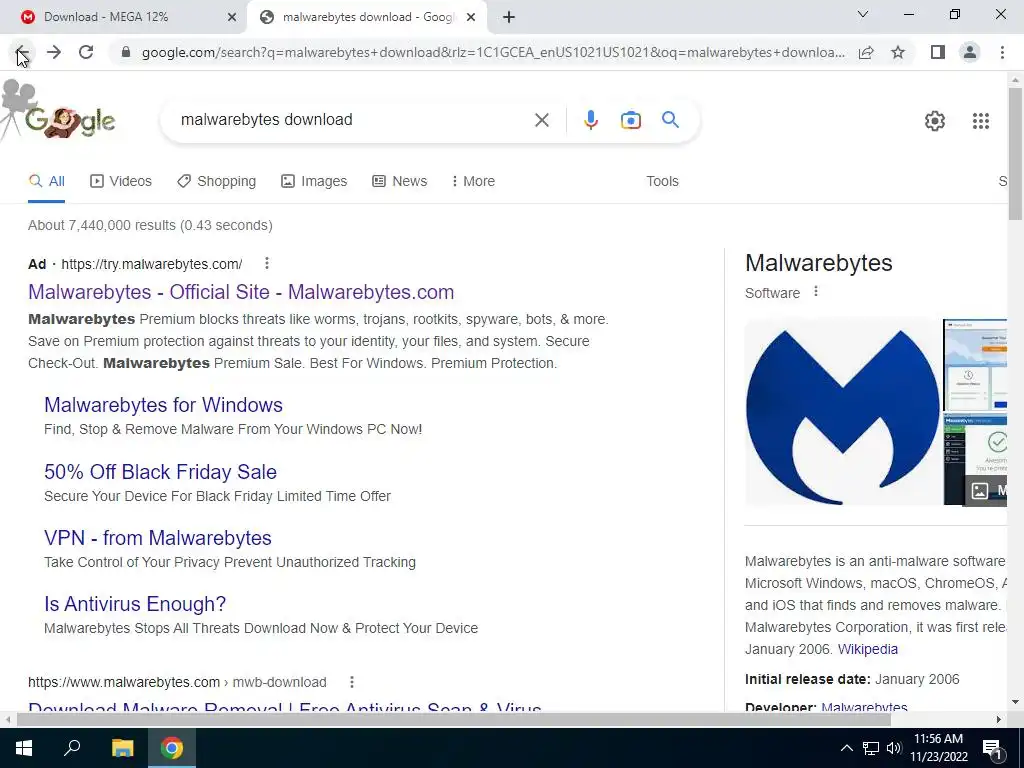Start voice search with microphone

click(x=591, y=120)
